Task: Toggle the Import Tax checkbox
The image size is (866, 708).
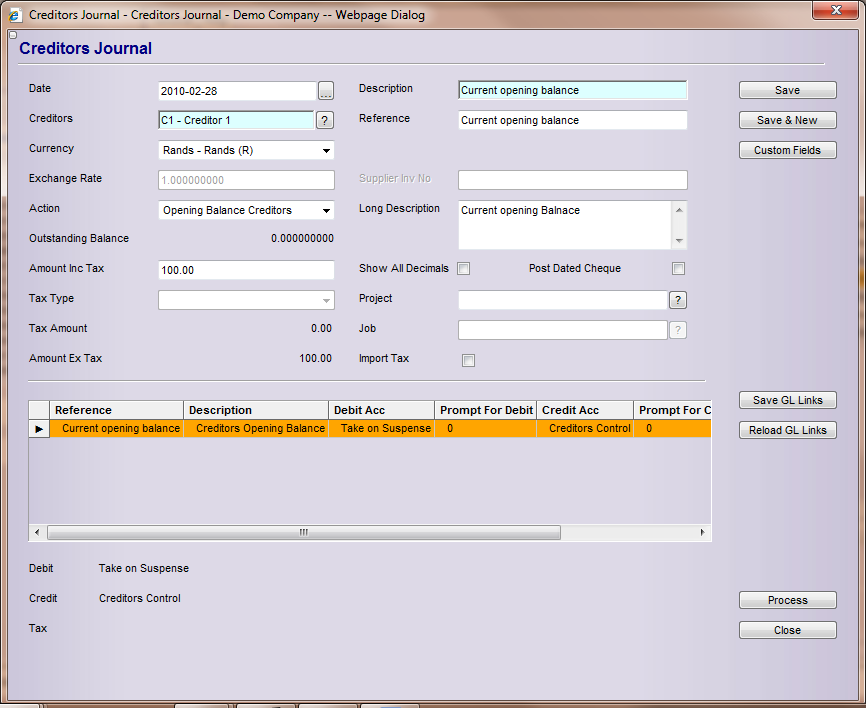Action: [468, 360]
